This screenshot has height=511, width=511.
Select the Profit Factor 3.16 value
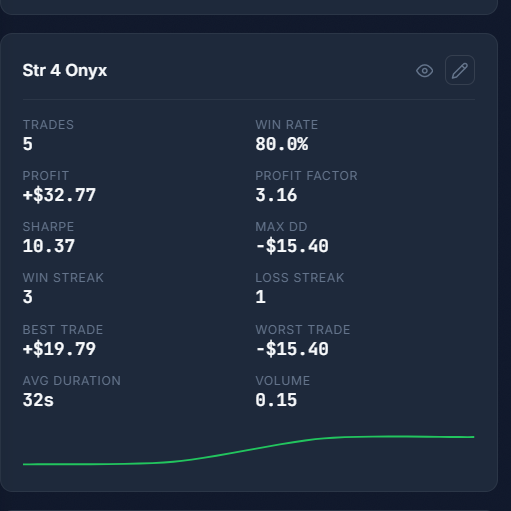pos(276,195)
